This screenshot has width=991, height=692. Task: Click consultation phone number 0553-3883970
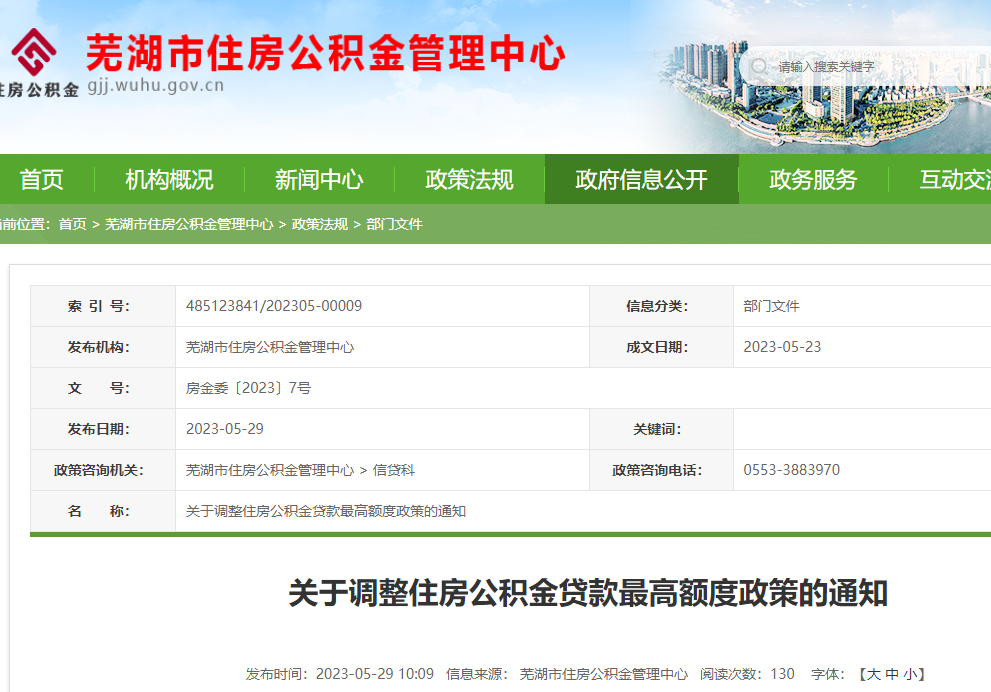[x=791, y=470]
